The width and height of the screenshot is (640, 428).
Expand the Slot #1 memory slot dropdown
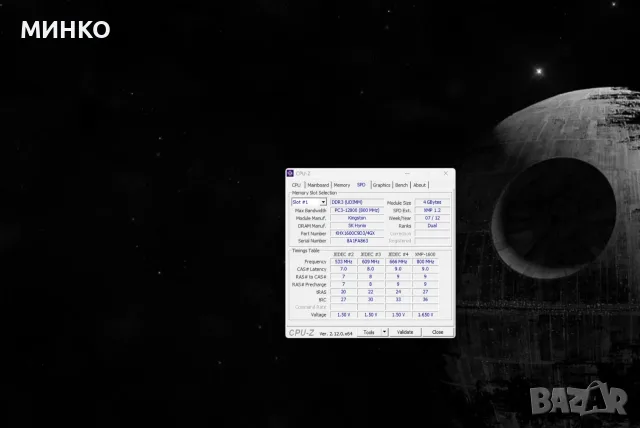323,202
